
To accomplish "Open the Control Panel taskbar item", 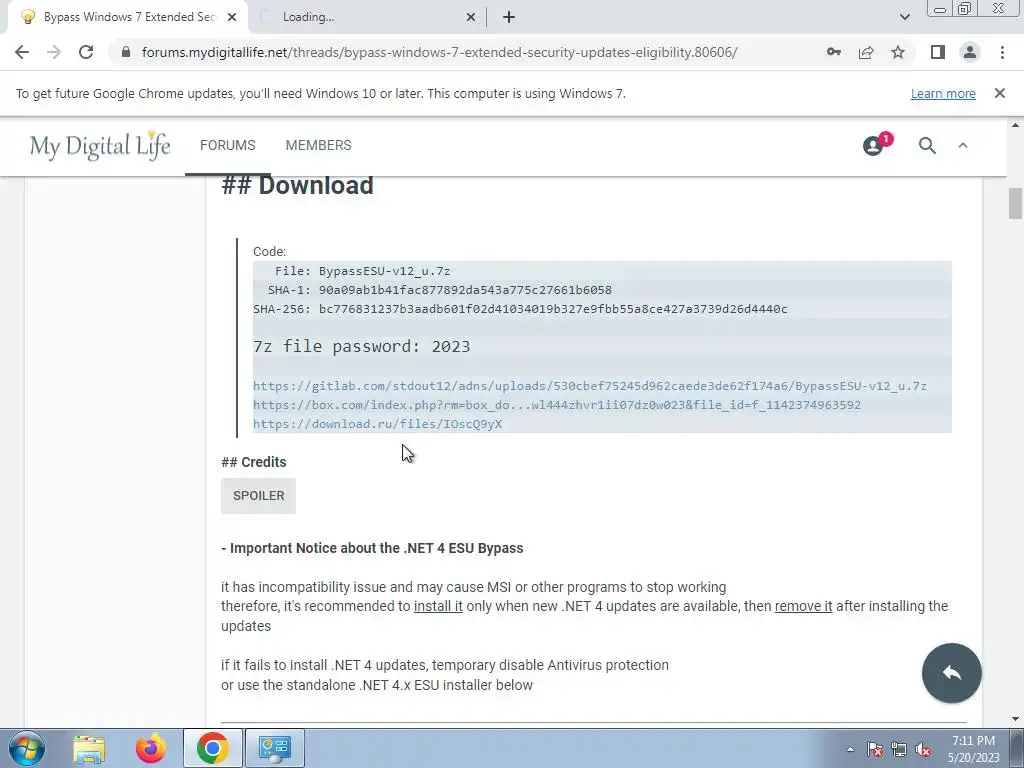I will [274, 748].
